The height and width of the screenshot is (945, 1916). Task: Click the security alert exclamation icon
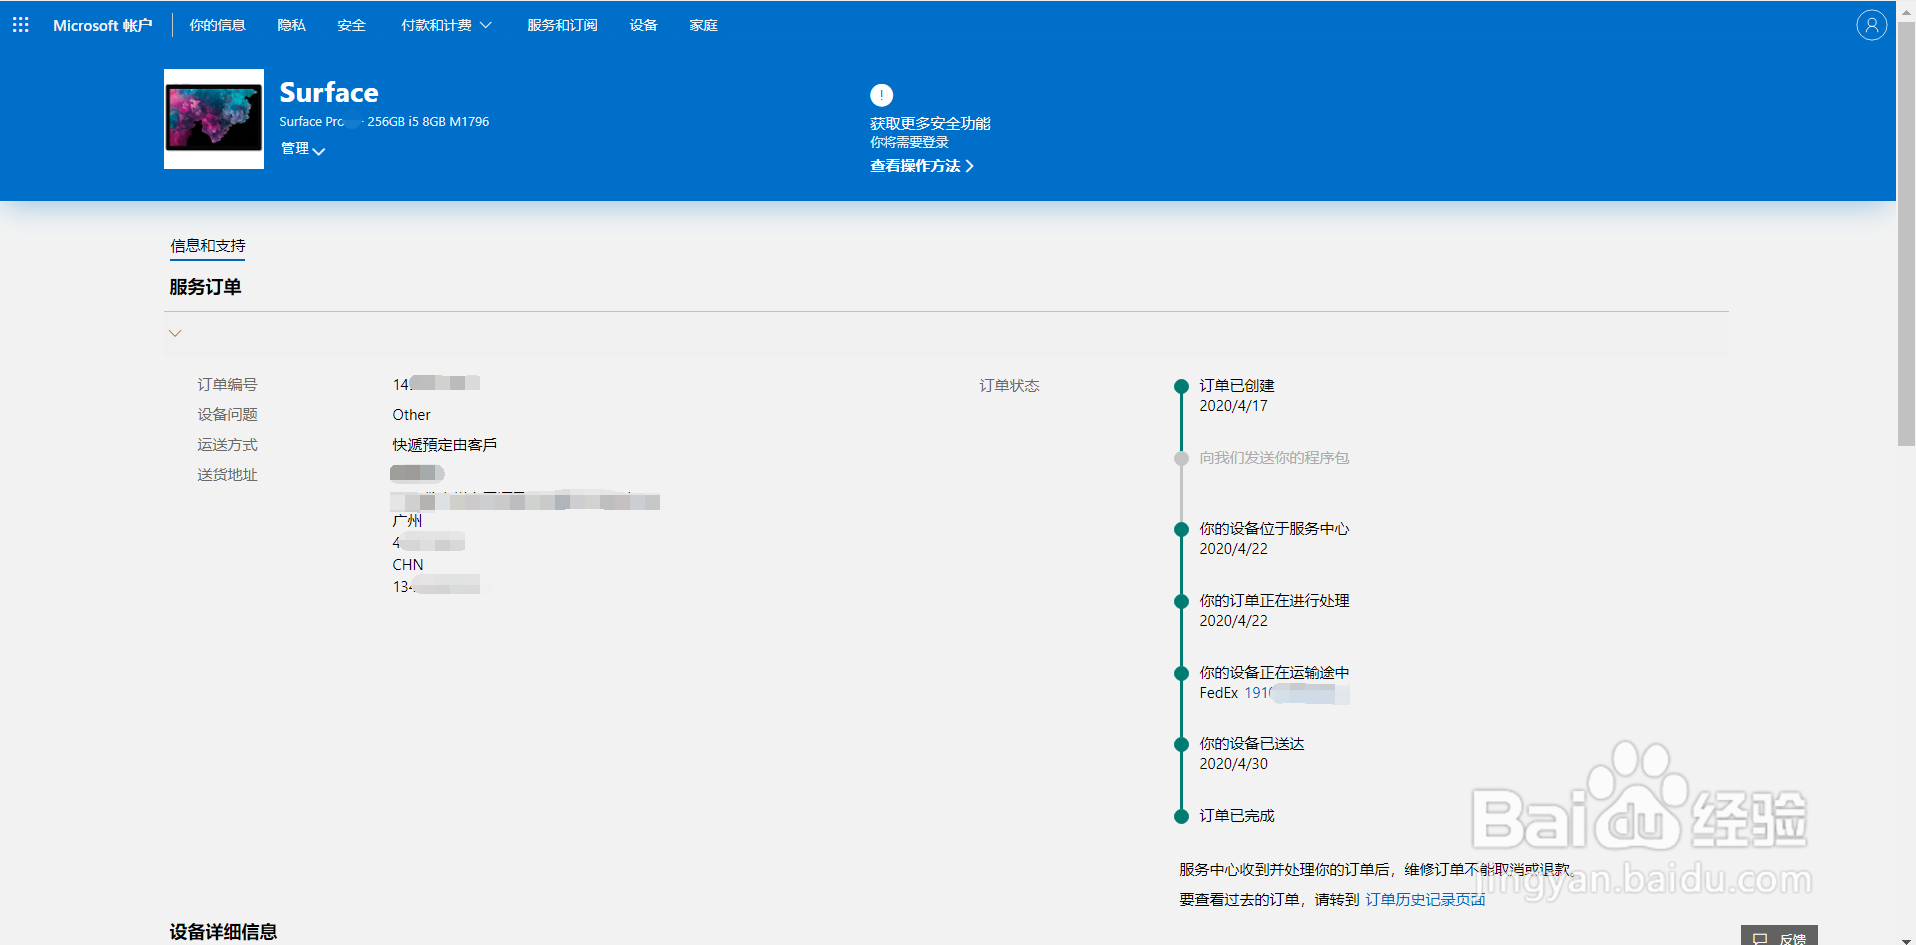coord(881,95)
